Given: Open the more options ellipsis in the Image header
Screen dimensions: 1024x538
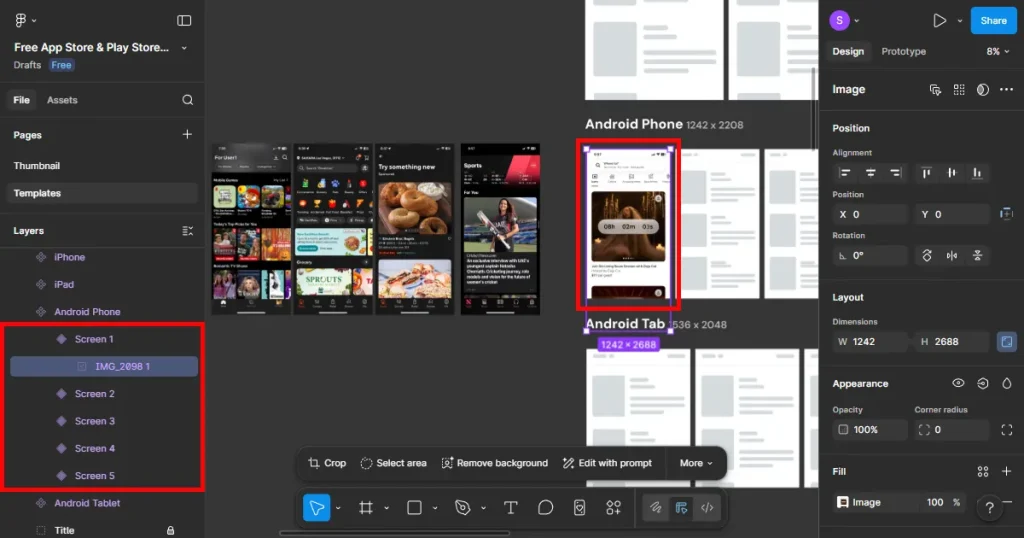Looking at the screenshot, I should tap(1006, 89).
